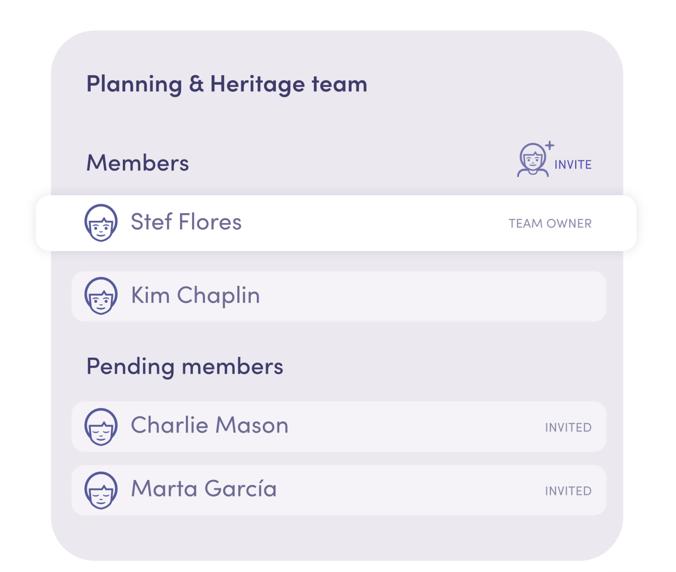Click the Planning & Heritage team title

click(x=227, y=84)
